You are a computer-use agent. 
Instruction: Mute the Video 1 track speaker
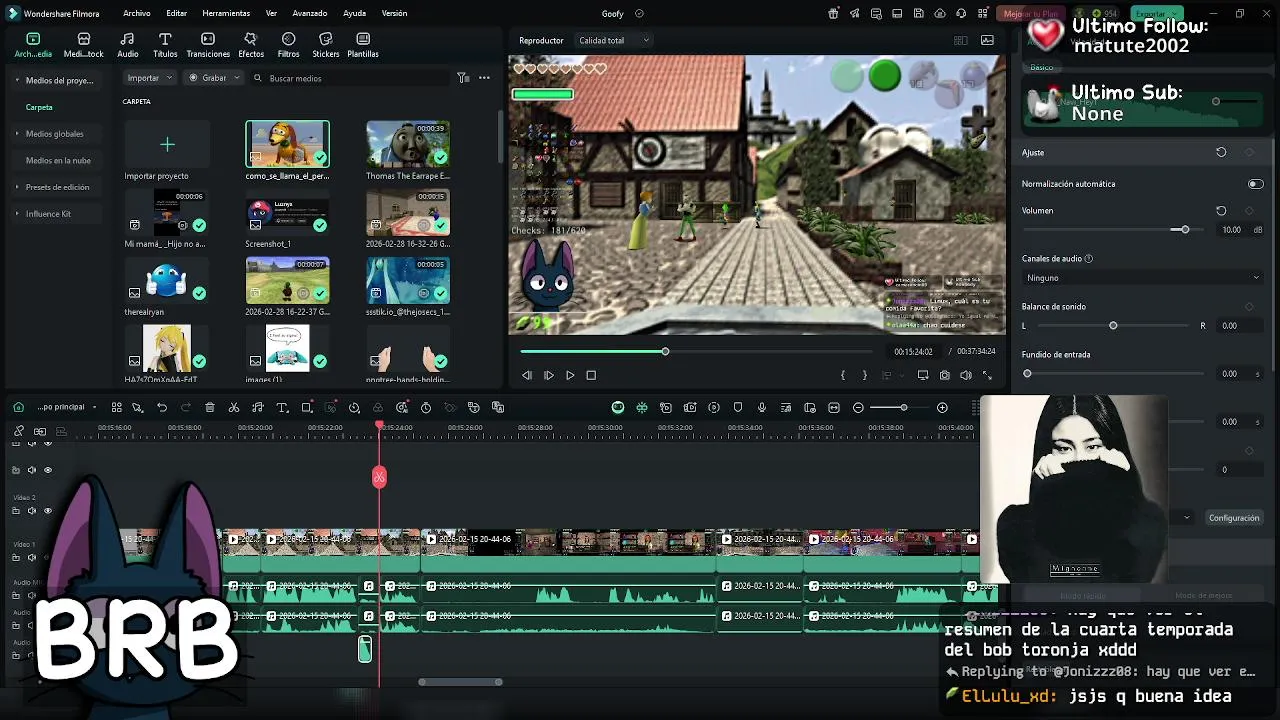[x=31, y=558]
